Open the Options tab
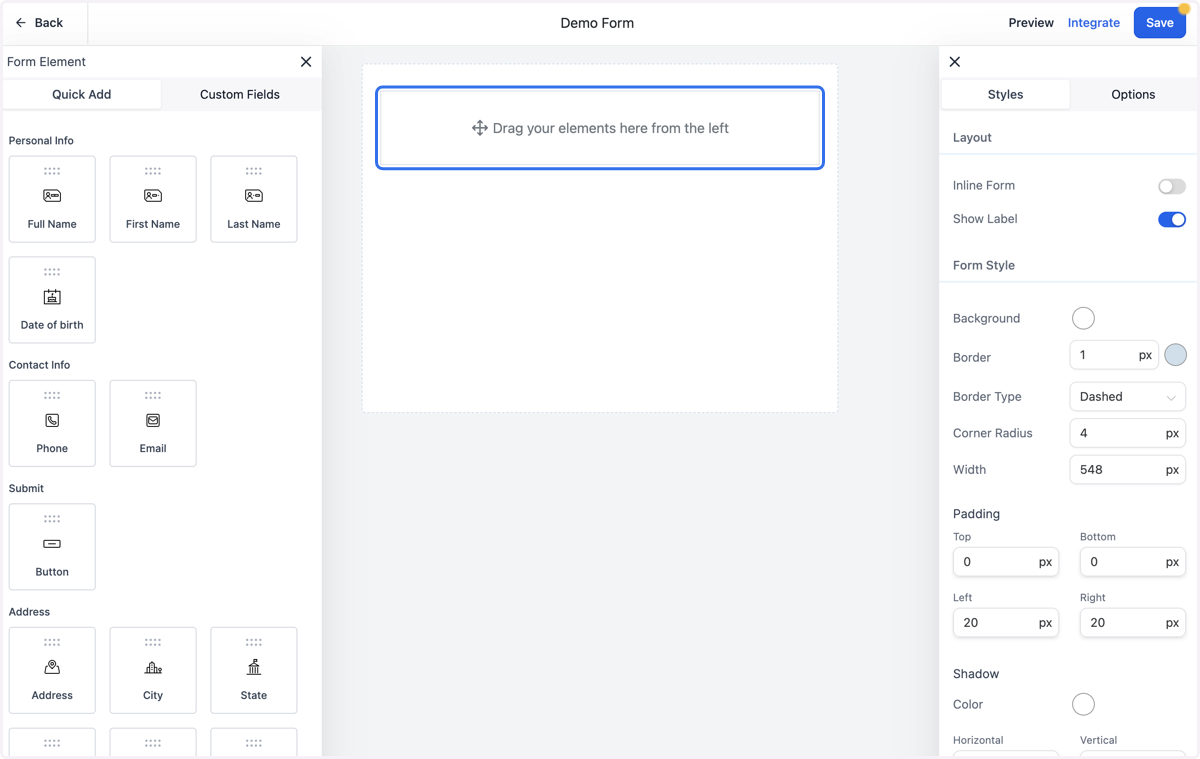This screenshot has width=1200, height=759. (1133, 94)
